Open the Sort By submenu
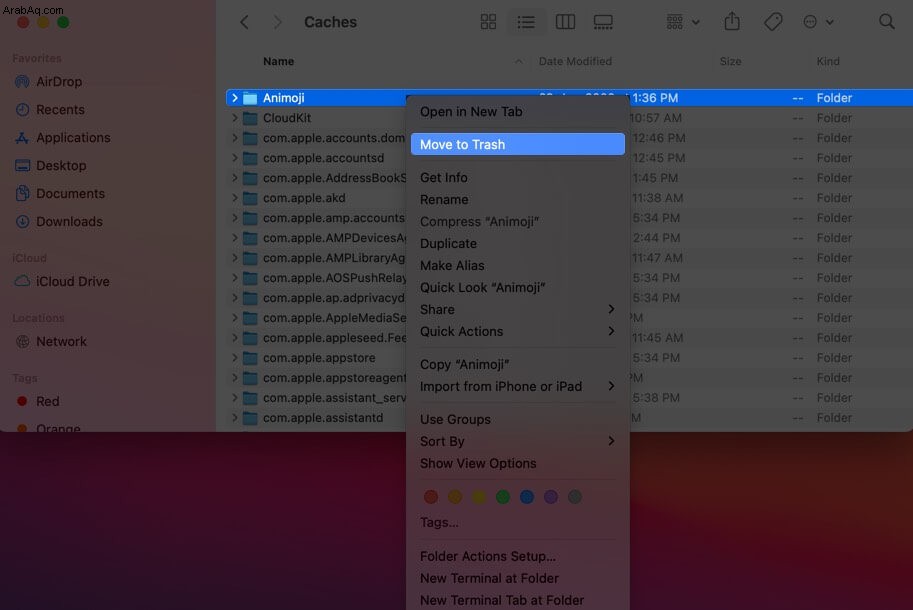This screenshot has height=610, width=913. click(x=518, y=441)
